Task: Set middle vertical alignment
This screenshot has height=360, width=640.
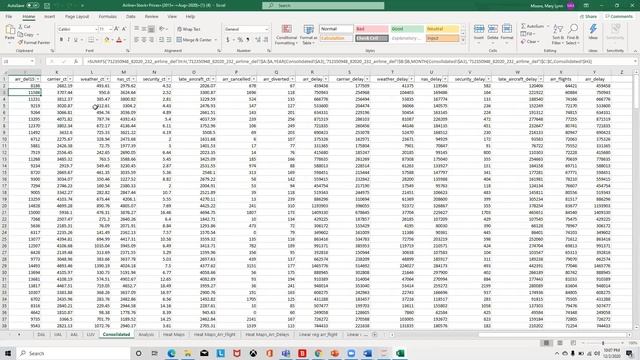Action: [x=144, y=29]
